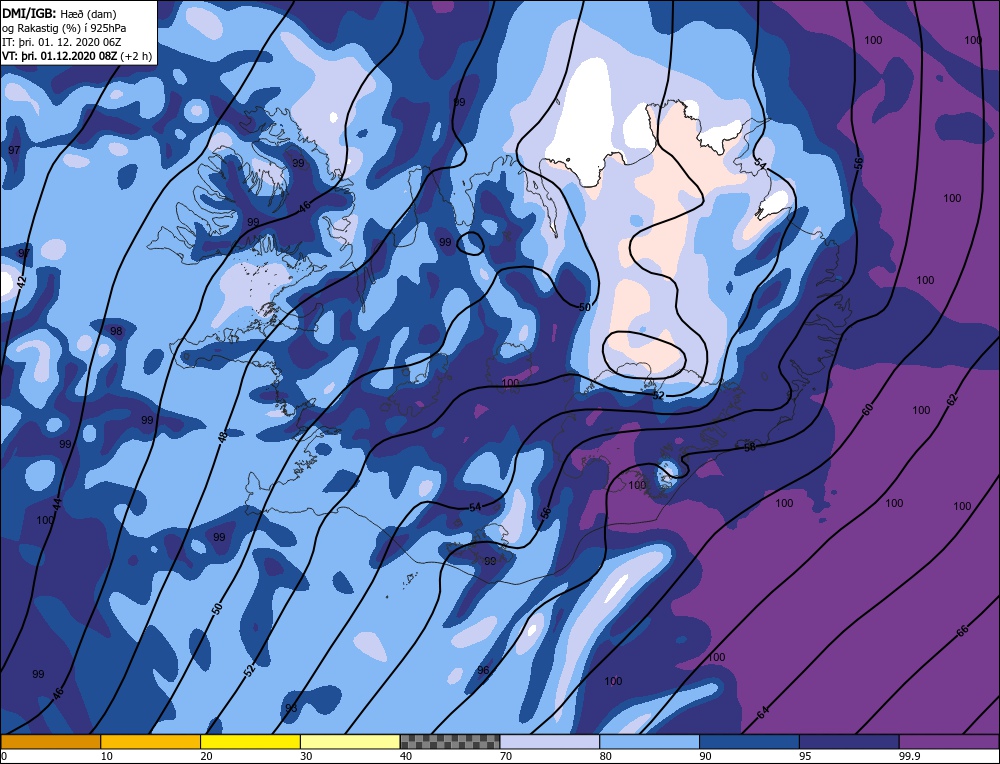1000x764 pixels.
Task: Click the '62' contour line label
Action: pos(952,400)
